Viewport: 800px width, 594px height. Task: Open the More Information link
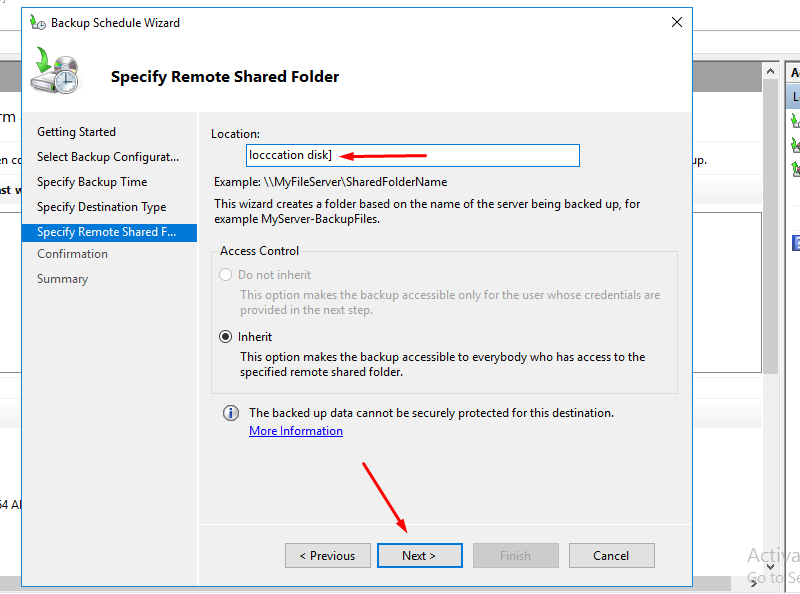click(x=296, y=431)
